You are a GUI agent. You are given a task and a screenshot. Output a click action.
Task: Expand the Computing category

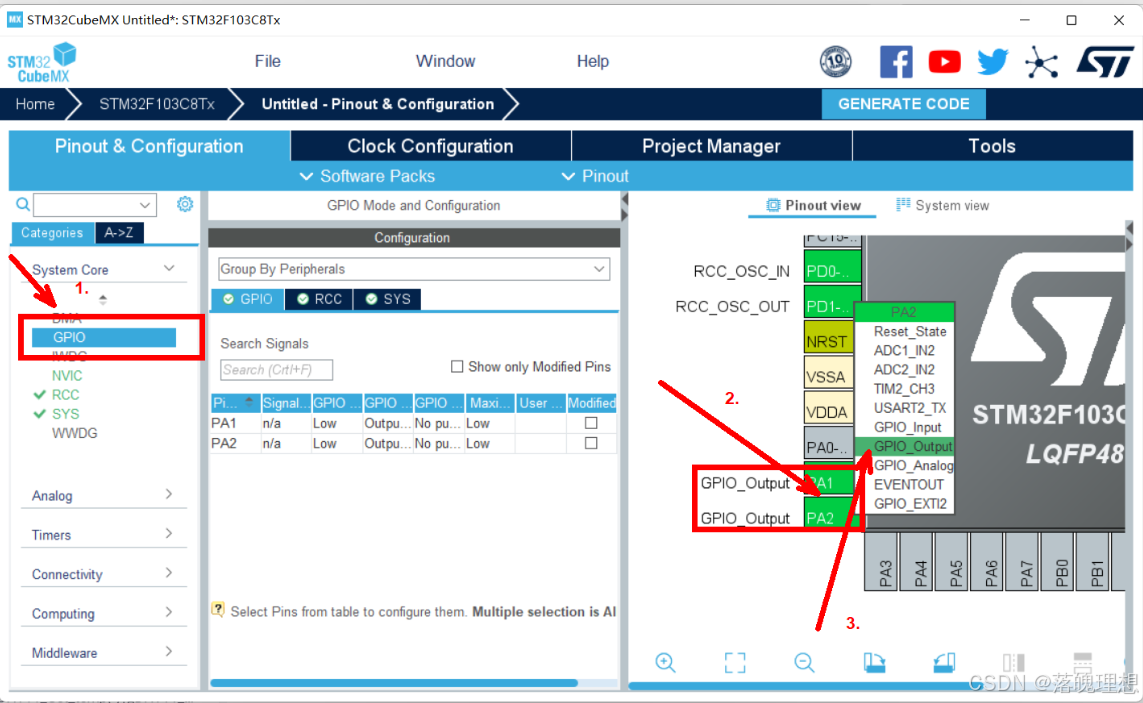169,613
